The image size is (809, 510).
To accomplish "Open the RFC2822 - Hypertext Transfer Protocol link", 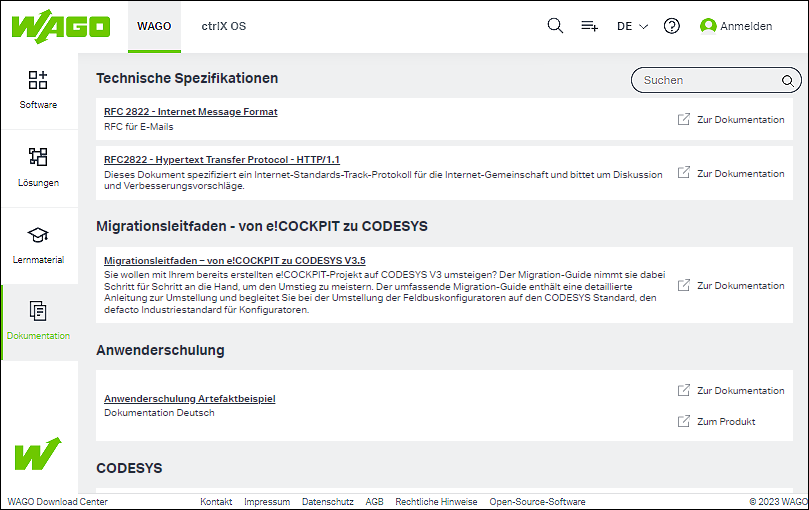I will [x=222, y=160].
